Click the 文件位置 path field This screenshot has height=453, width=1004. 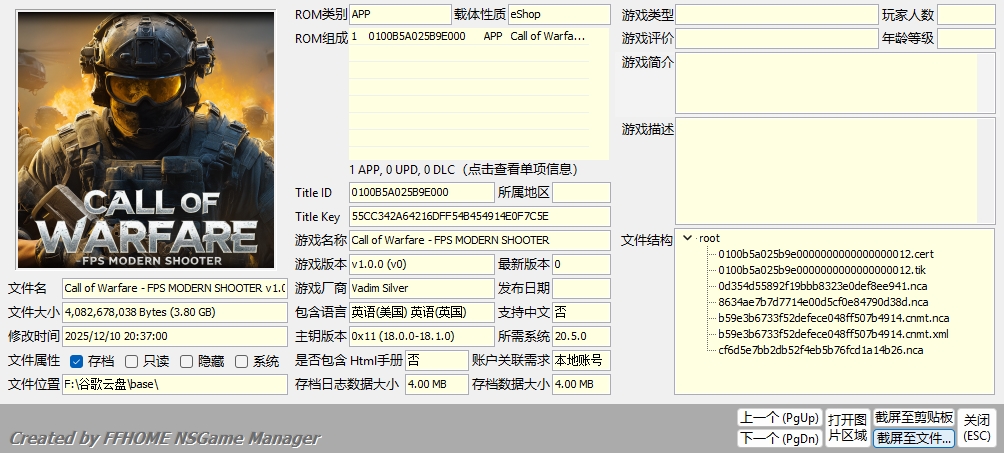tap(174, 385)
